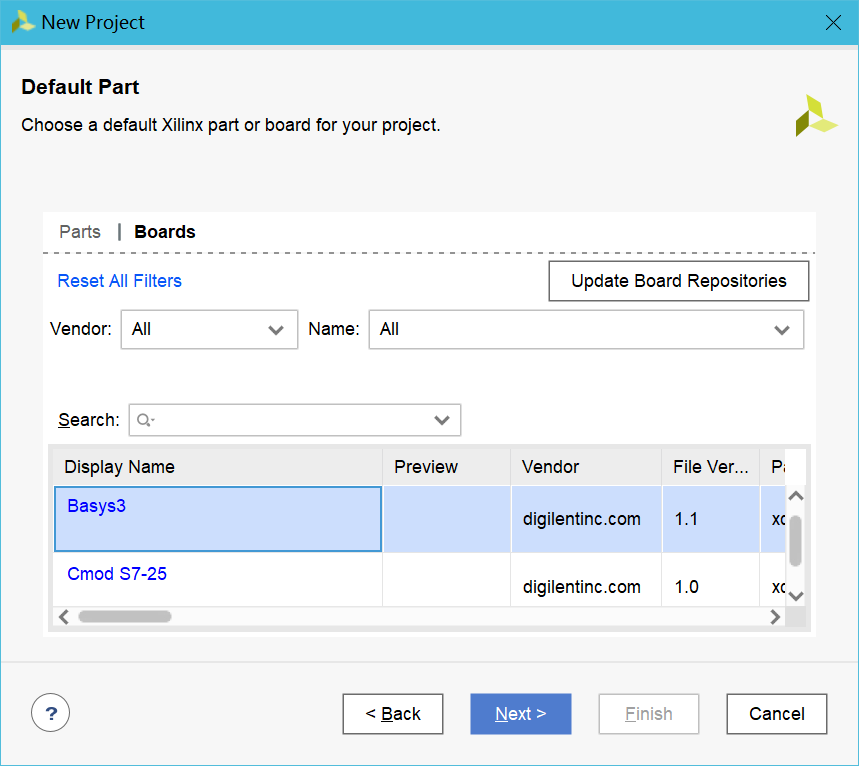Click the Next > button
The image size is (859, 766).
(x=521, y=714)
